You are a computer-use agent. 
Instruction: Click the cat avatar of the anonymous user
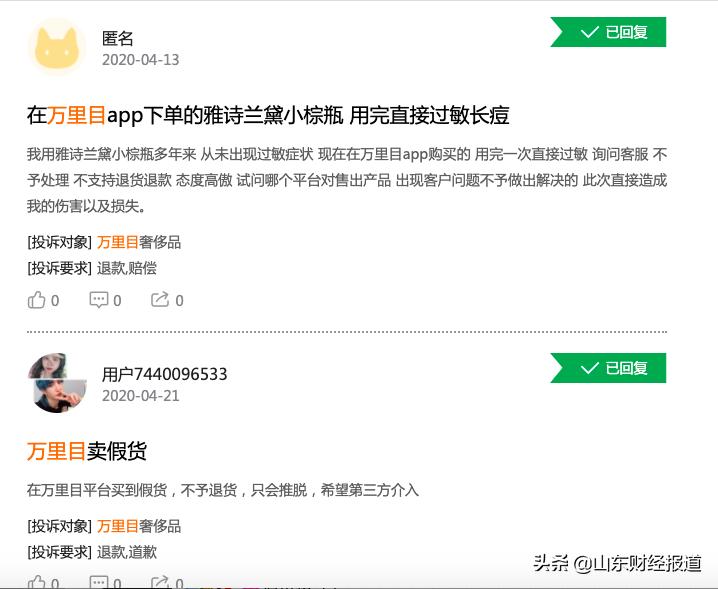(x=57, y=48)
